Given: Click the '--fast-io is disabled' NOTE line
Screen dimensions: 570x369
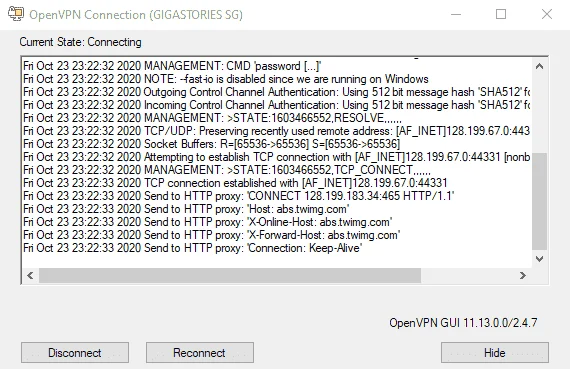Looking at the screenshot, I should coord(226,79).
